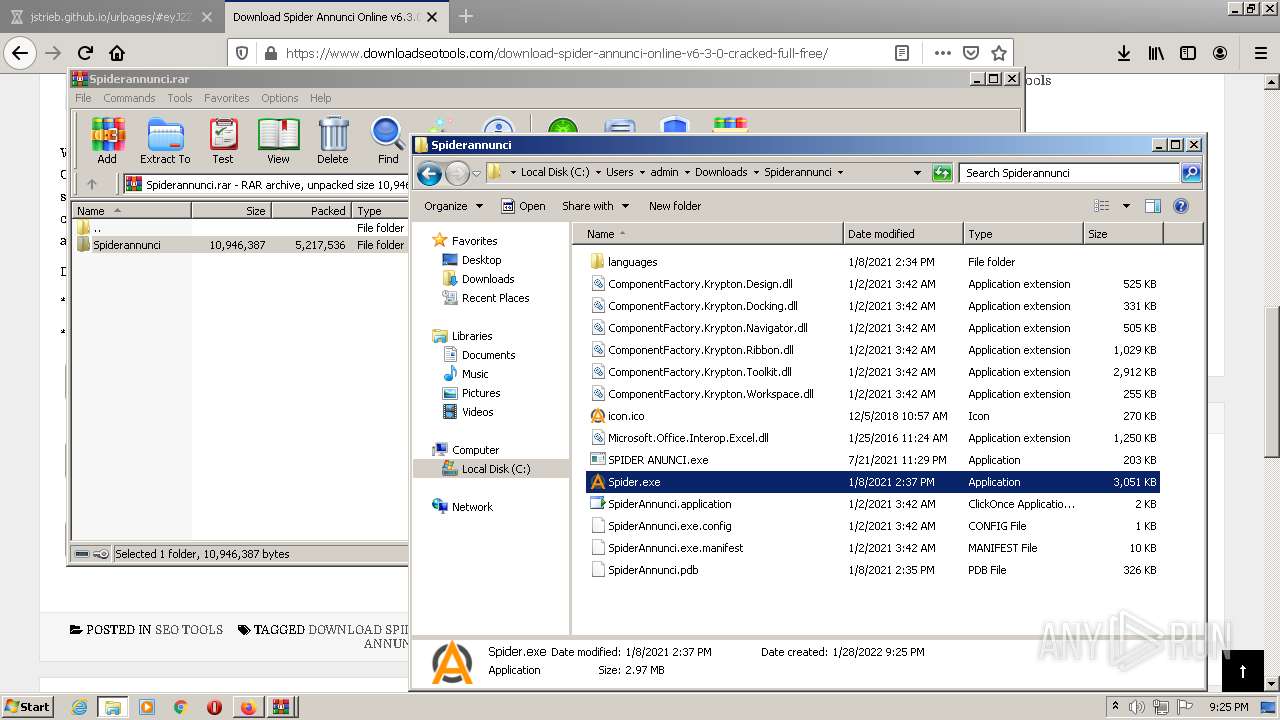This screenshot has height=720, width=1280.
Task: Select the Network item in navigation pane
Action: click(x=472, y=507)
